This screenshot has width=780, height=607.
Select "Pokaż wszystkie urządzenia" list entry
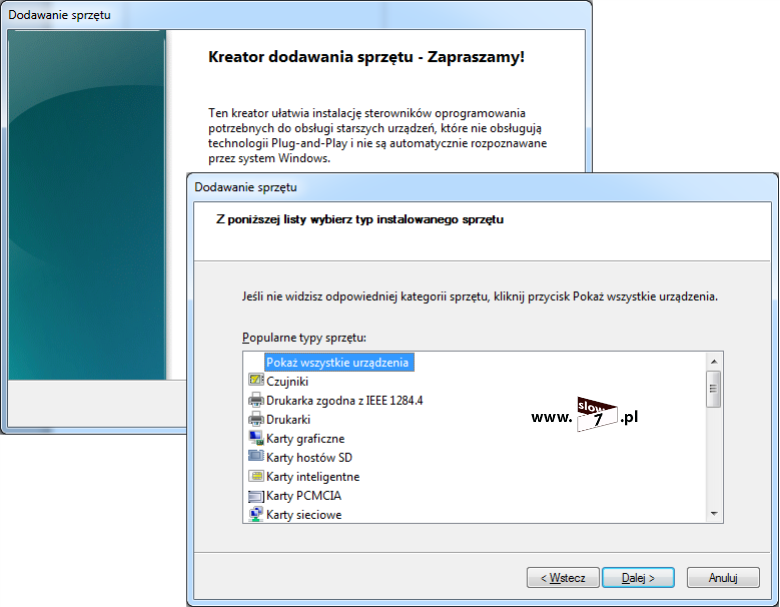click(339, 362)
